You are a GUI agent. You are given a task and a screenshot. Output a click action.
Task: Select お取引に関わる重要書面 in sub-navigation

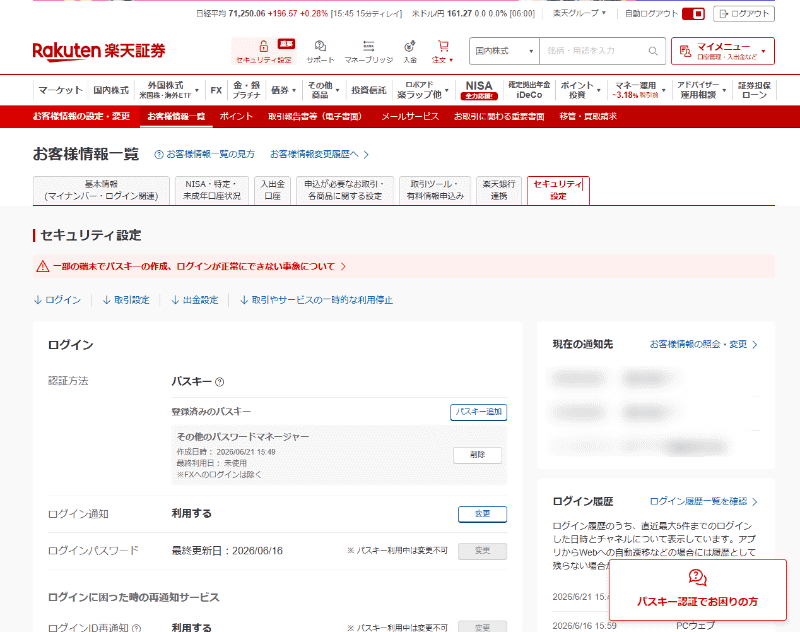499,116
